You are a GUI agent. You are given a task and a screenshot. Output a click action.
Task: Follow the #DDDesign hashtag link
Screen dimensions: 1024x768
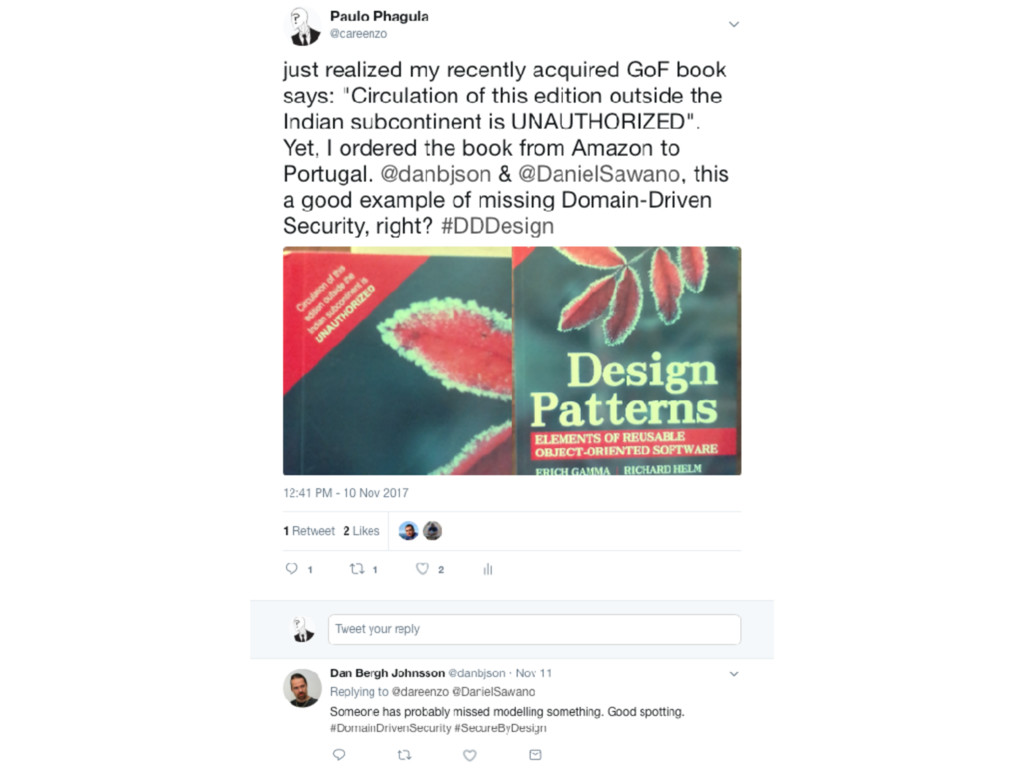(x=498, y=225)
